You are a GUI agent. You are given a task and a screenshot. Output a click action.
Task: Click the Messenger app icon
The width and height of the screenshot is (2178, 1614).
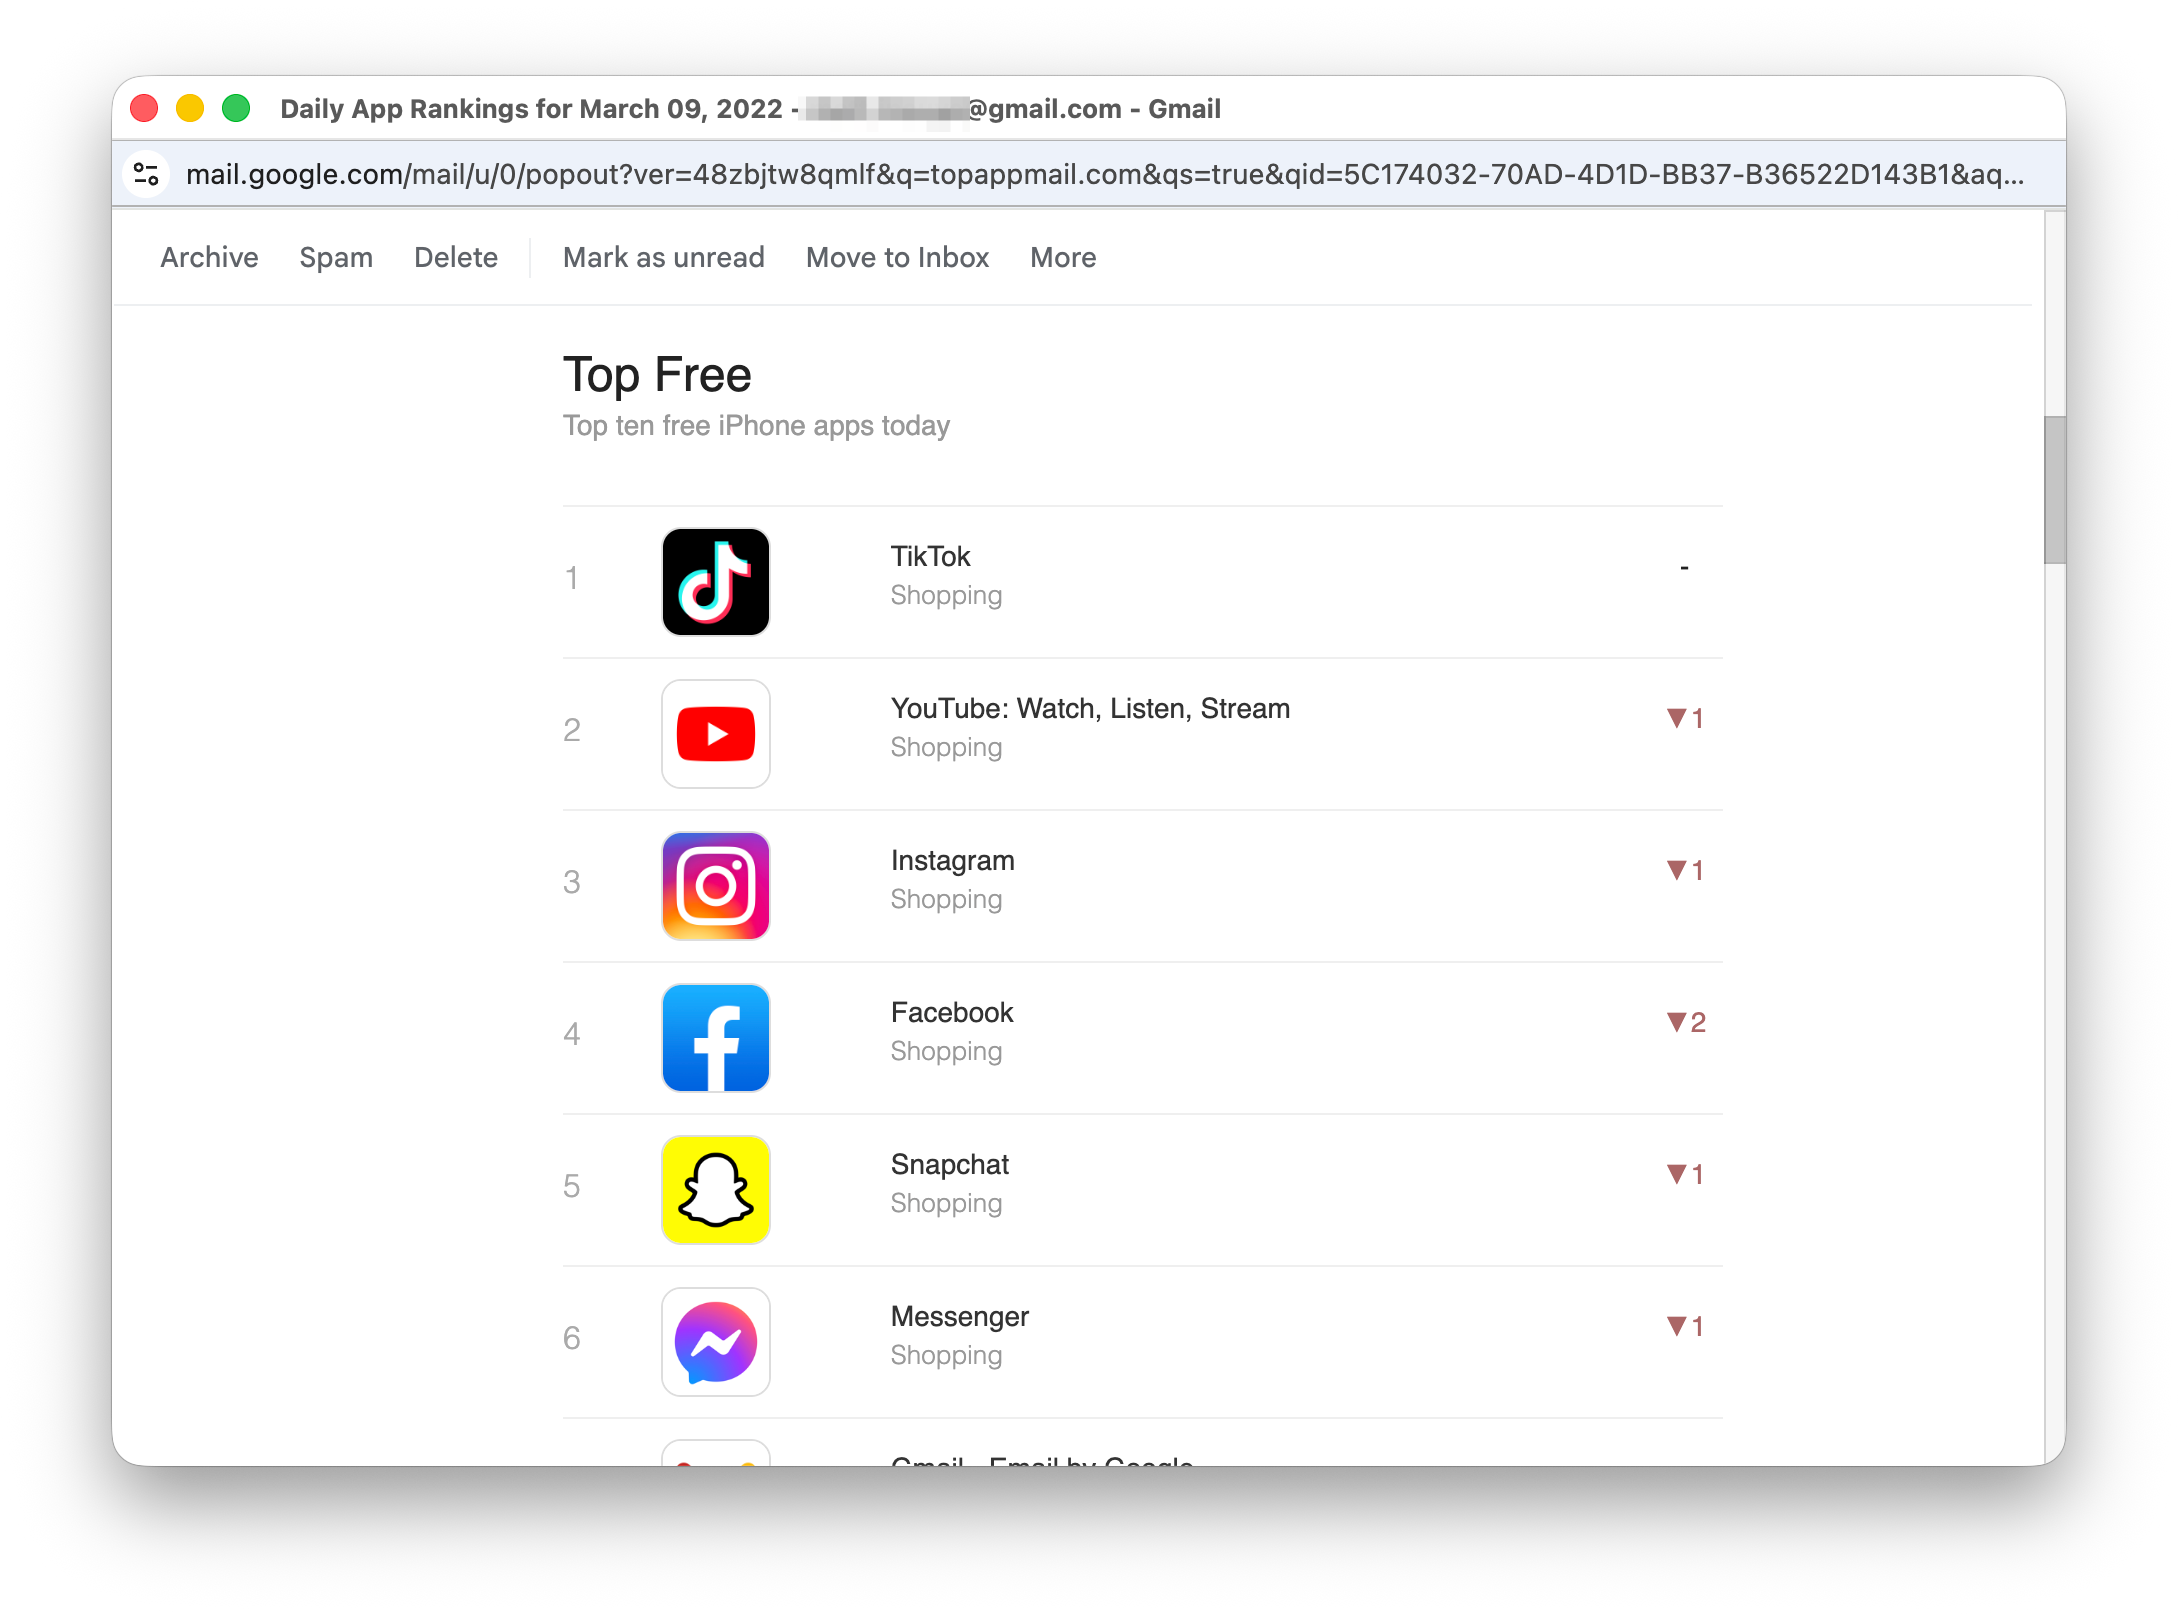714,1341
